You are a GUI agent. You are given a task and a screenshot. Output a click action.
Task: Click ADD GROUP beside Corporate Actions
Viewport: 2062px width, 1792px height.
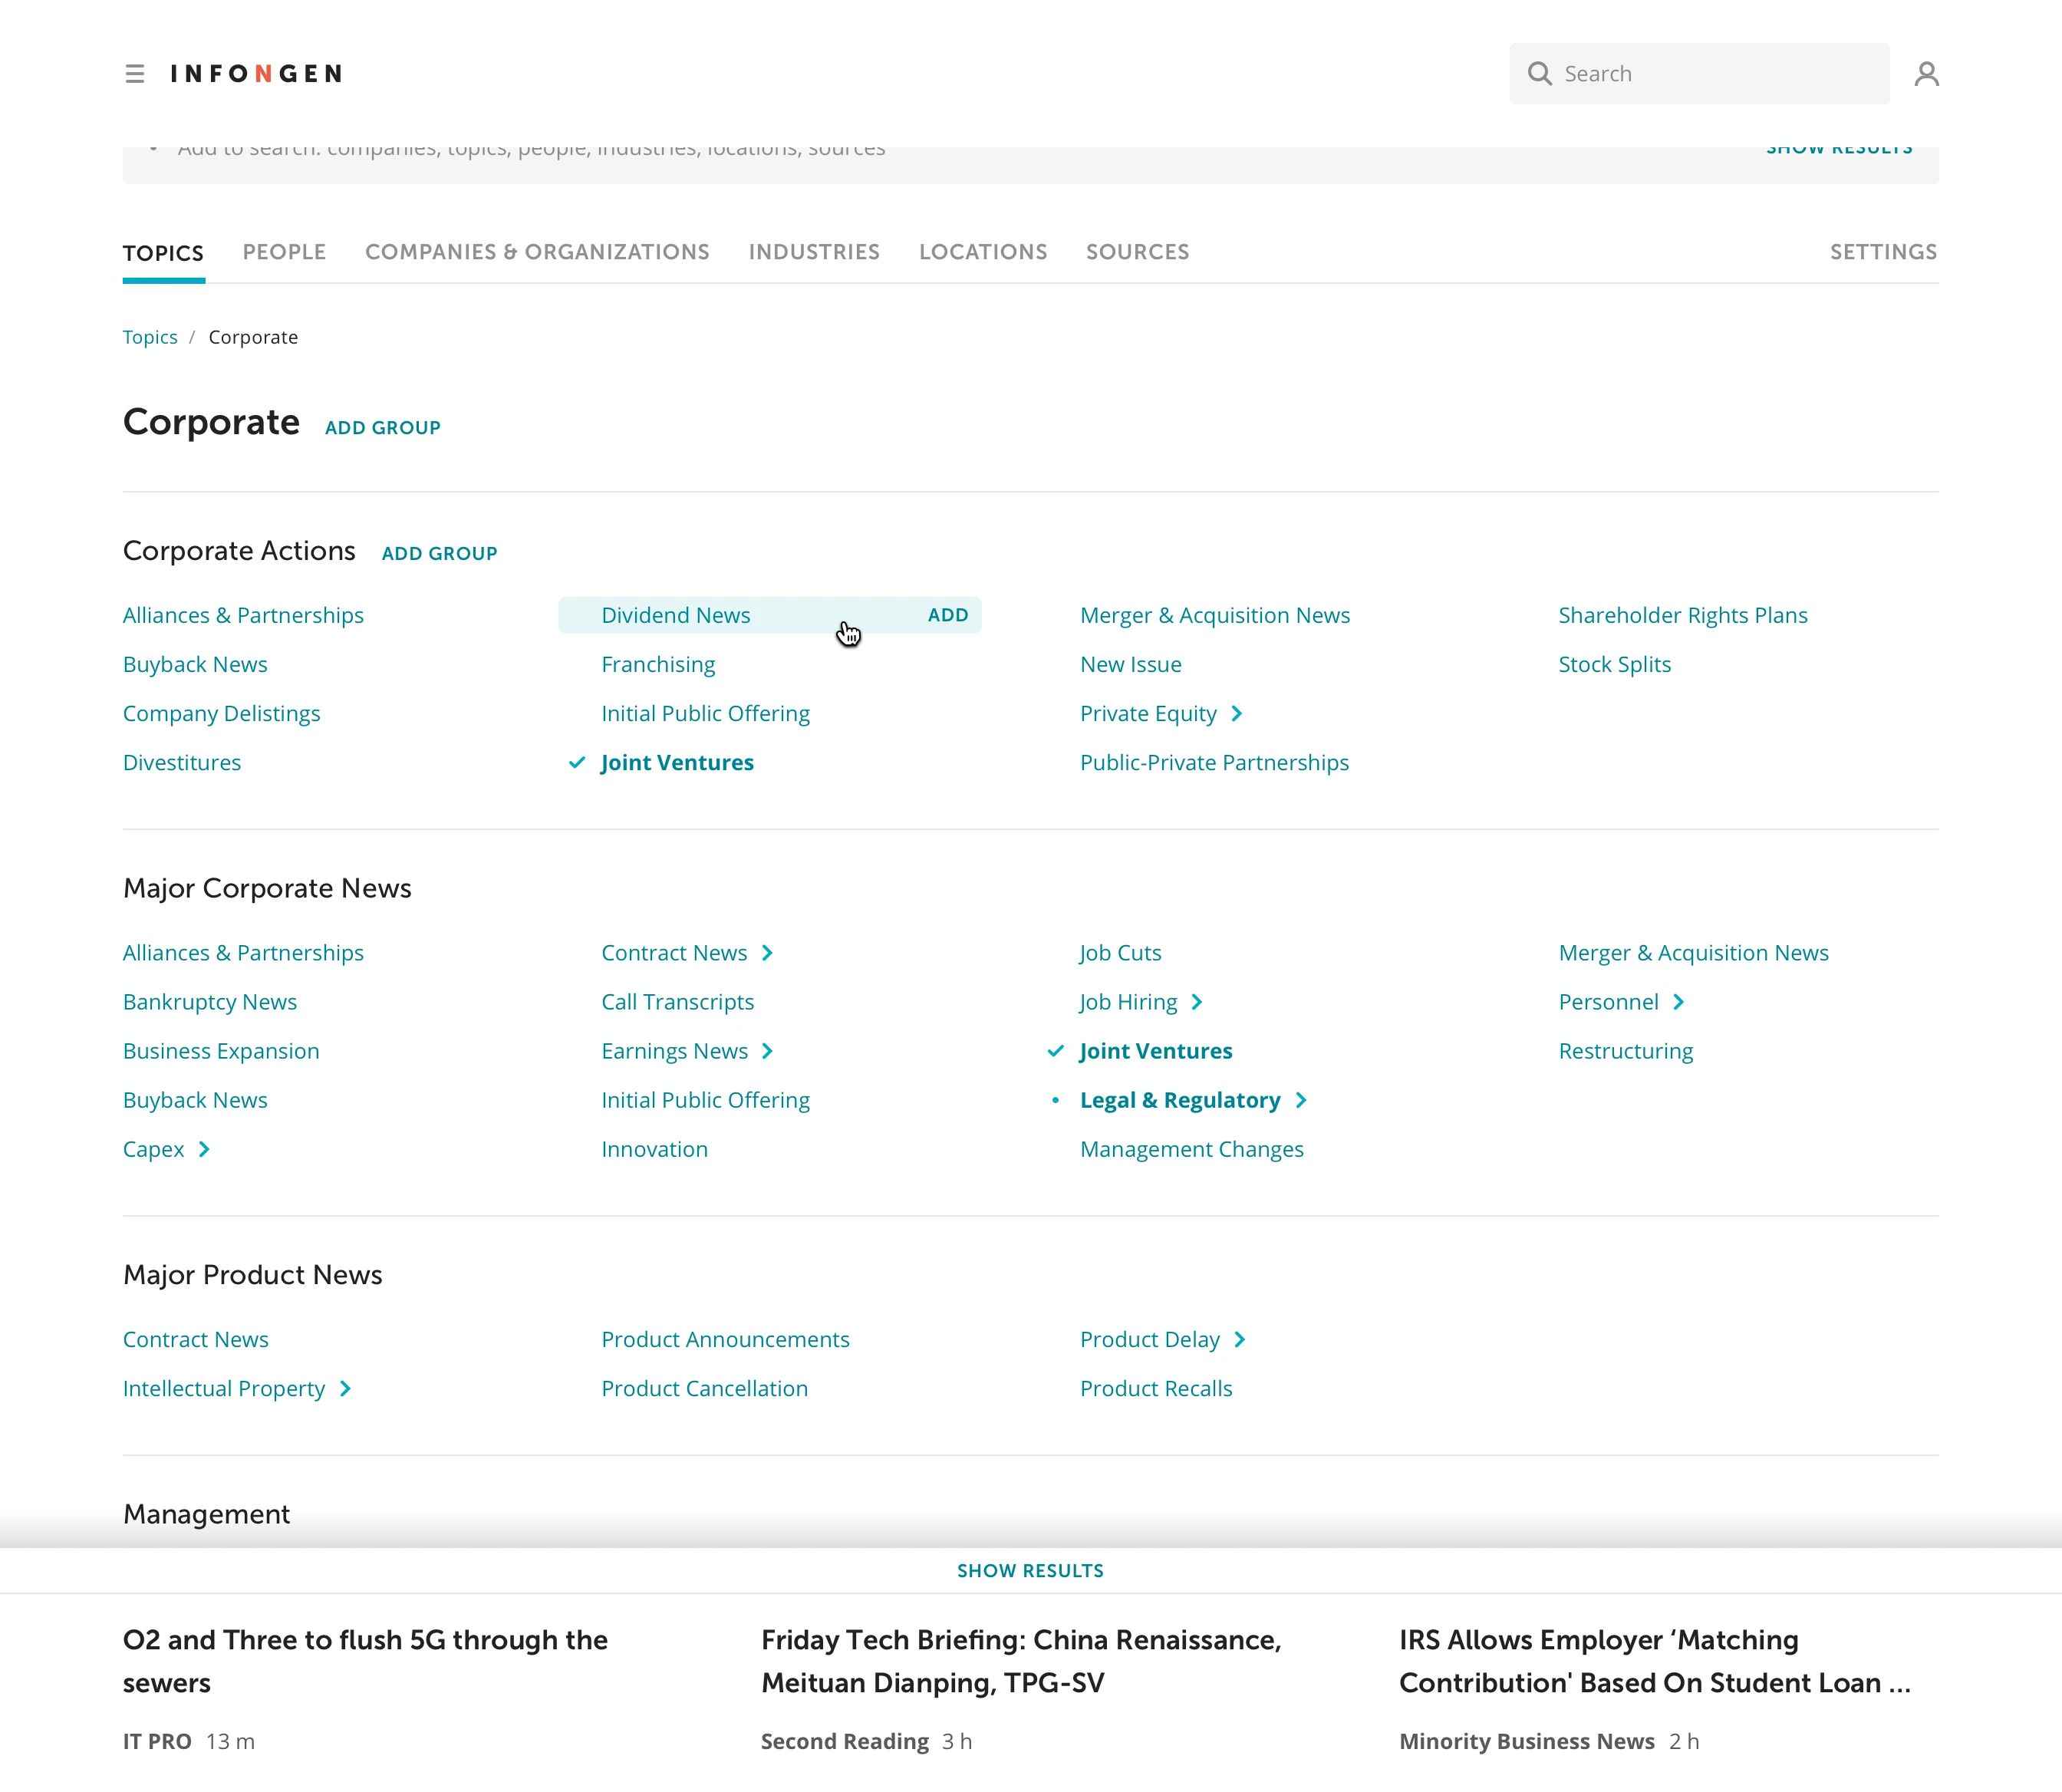point(439,554)
